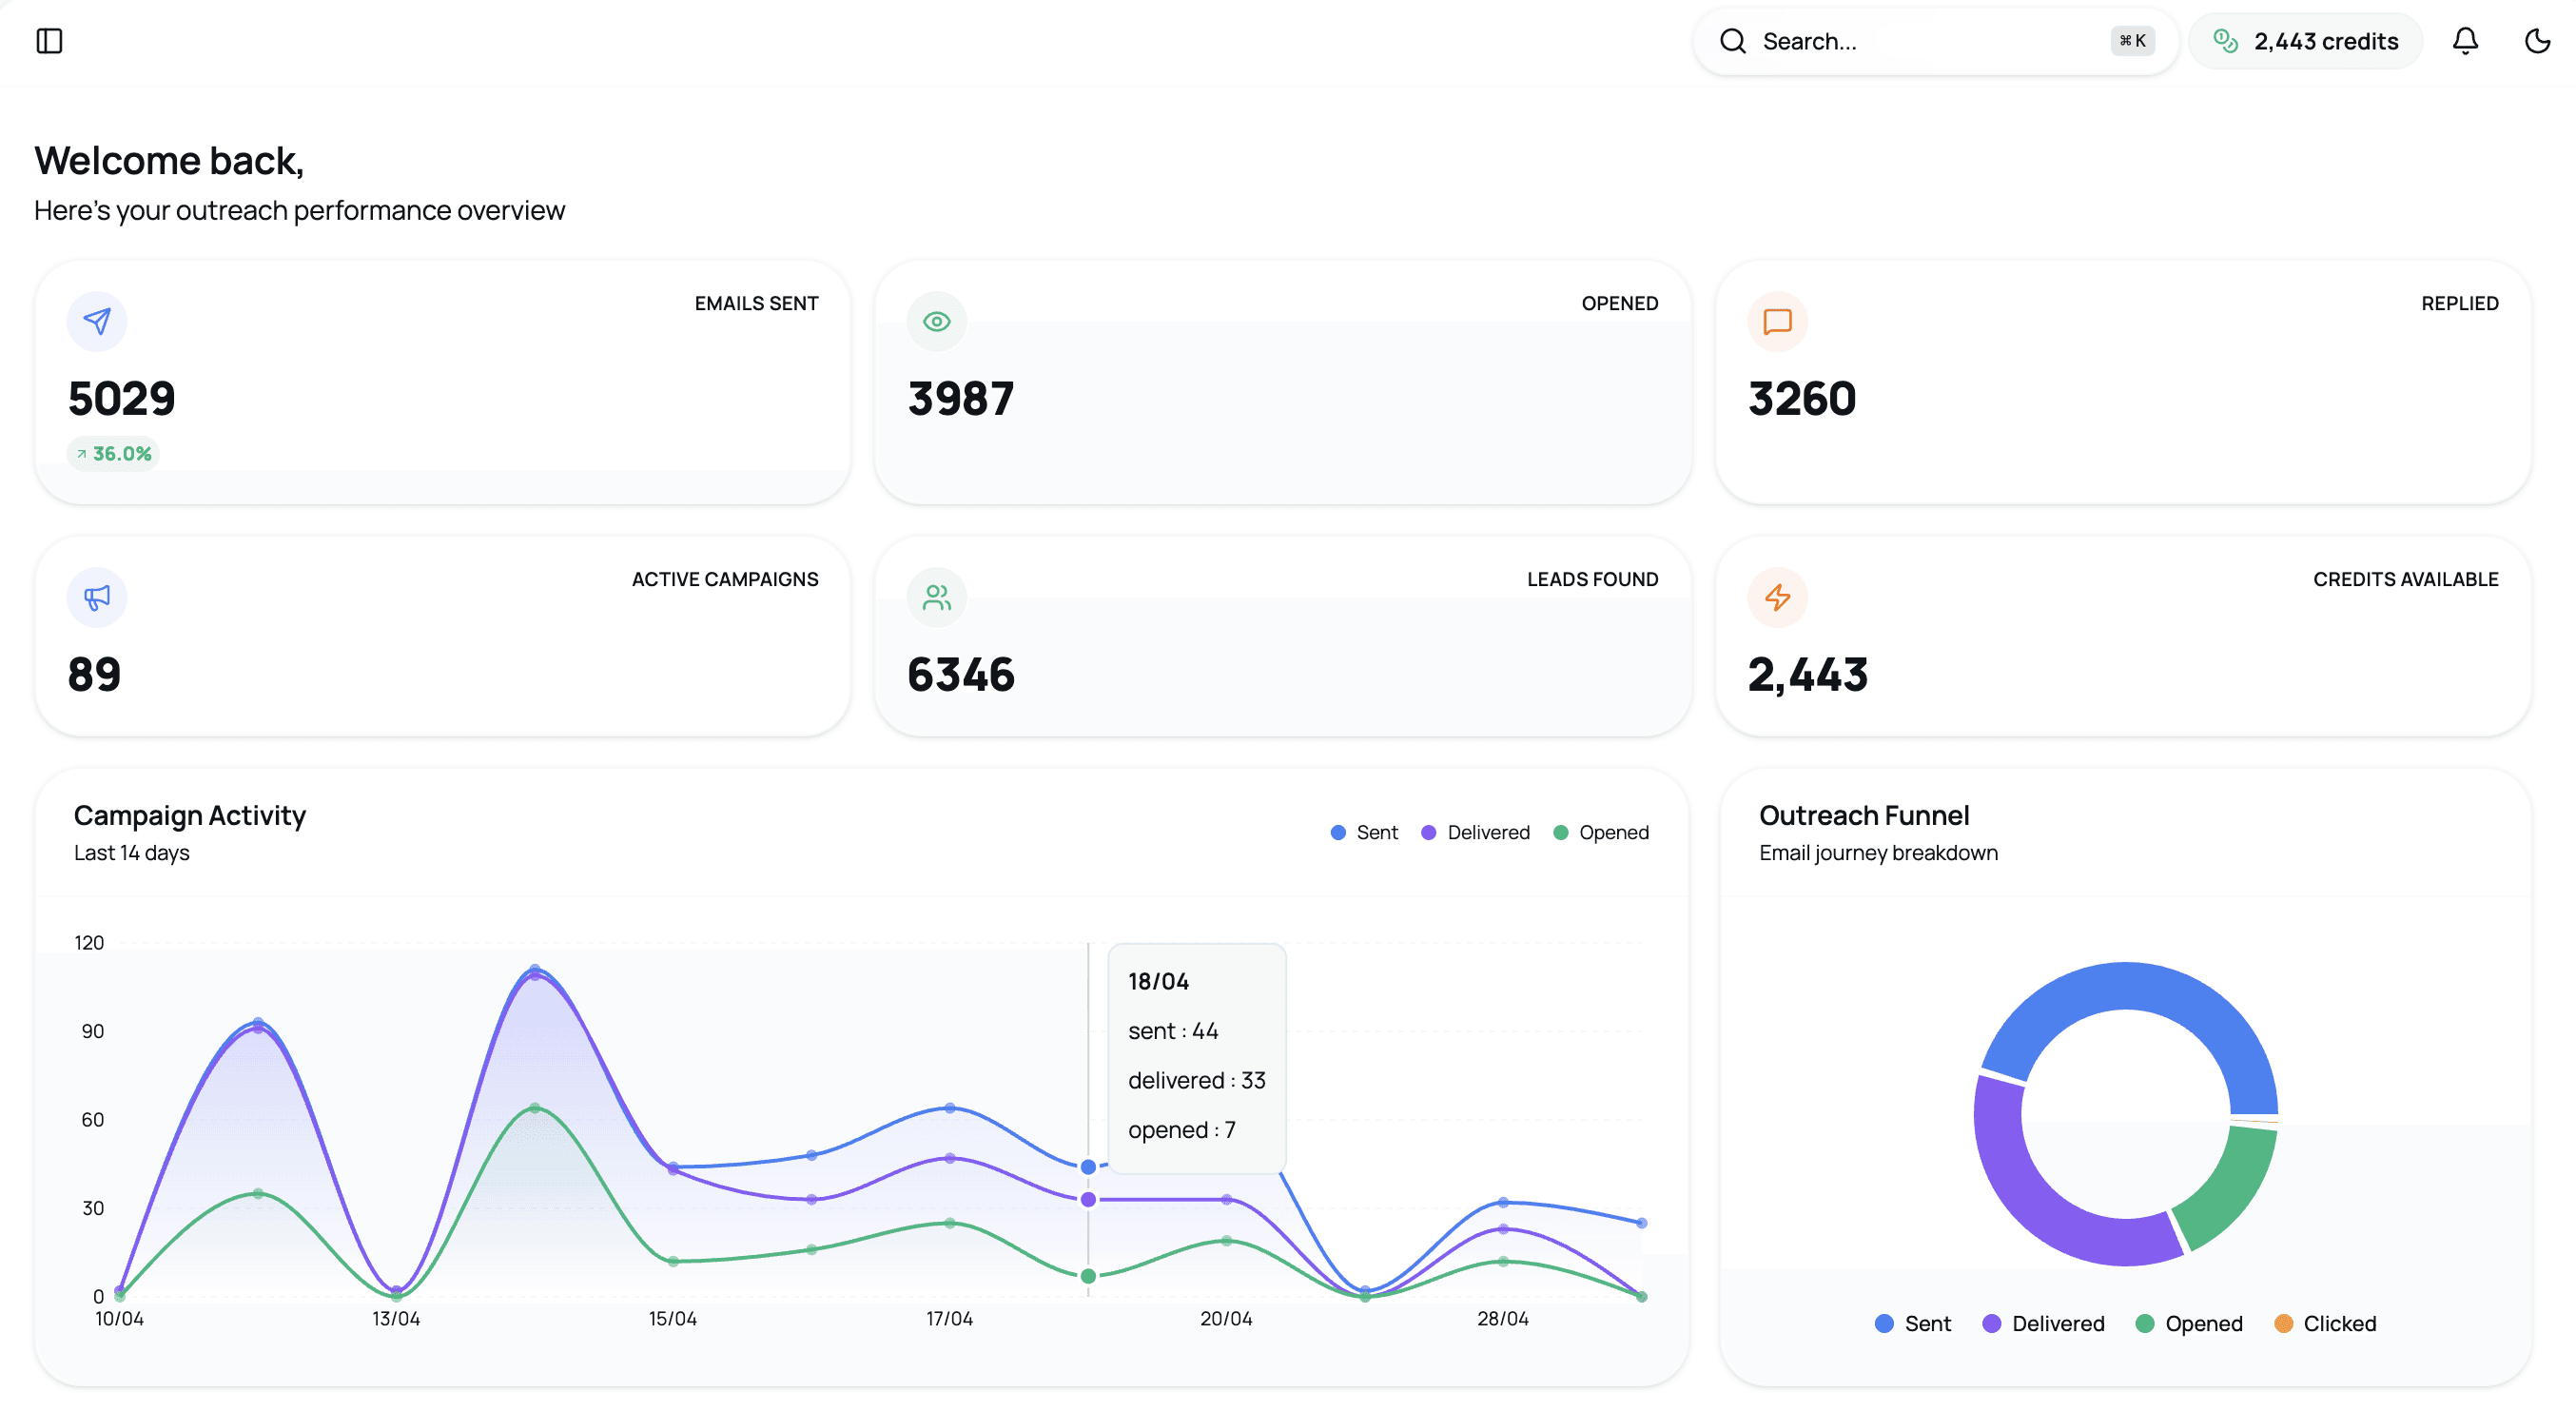Click the LEADS FOUND card label
Viewport: 2576px width, 1412px height.
point(1592,579)
